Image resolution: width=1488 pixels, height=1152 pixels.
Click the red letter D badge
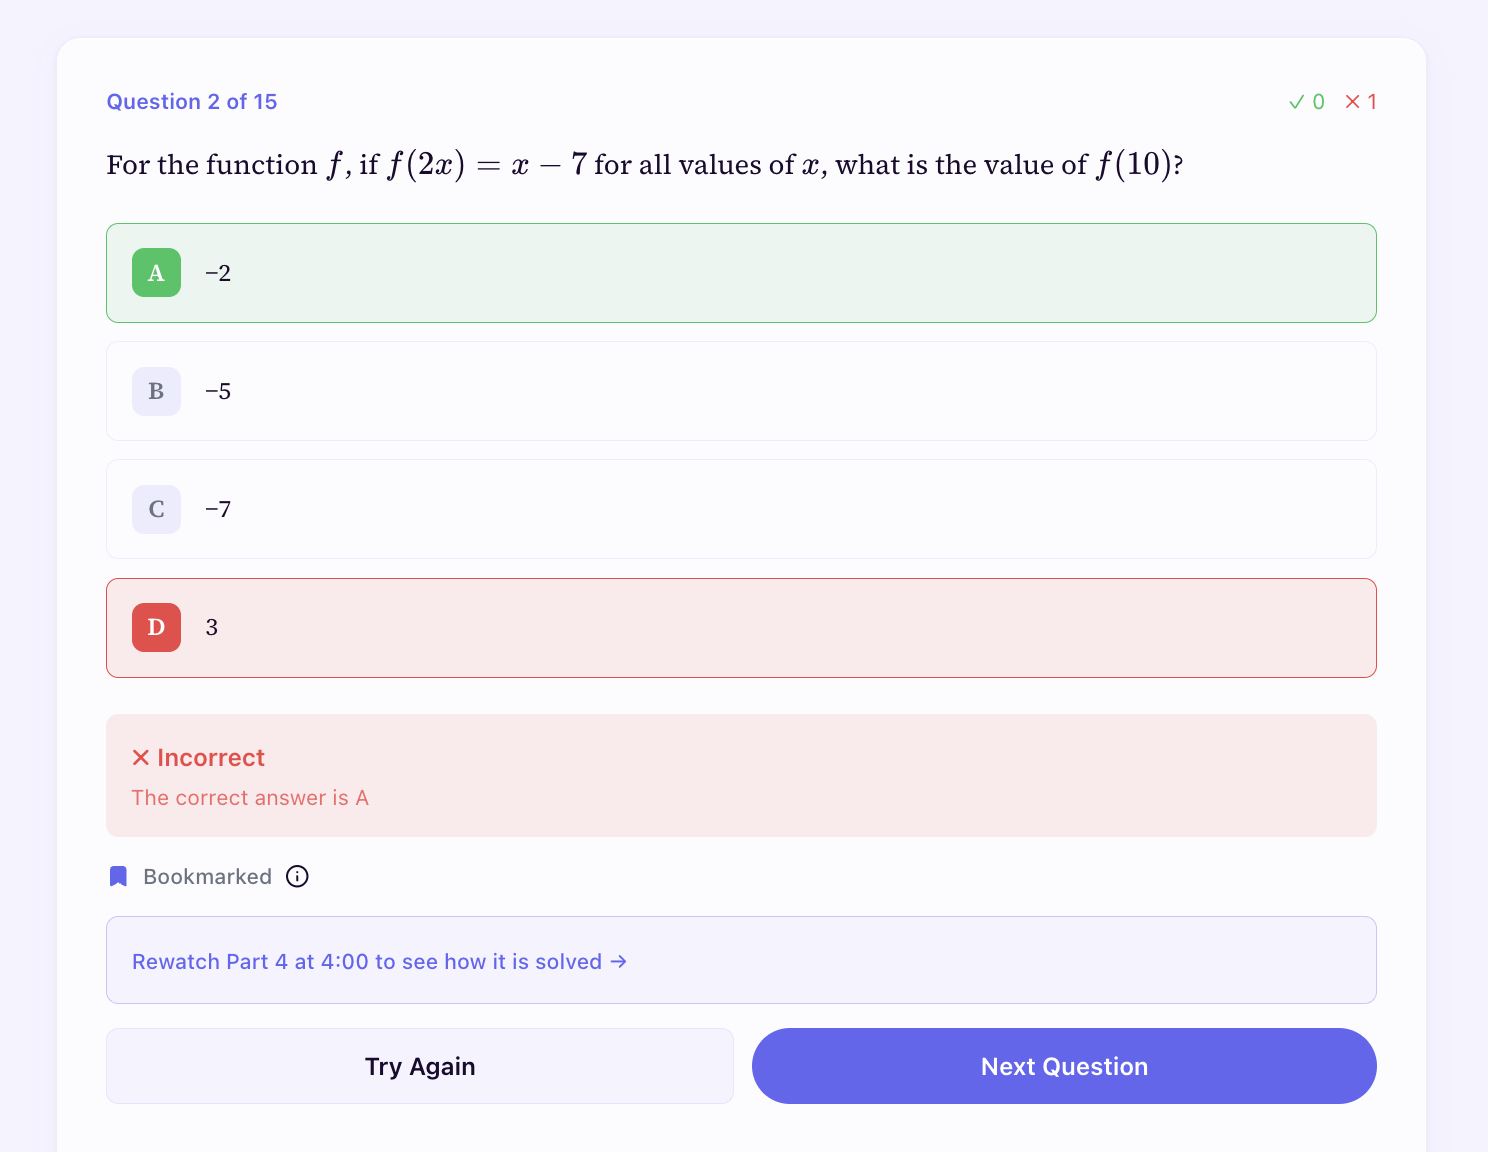156,627
